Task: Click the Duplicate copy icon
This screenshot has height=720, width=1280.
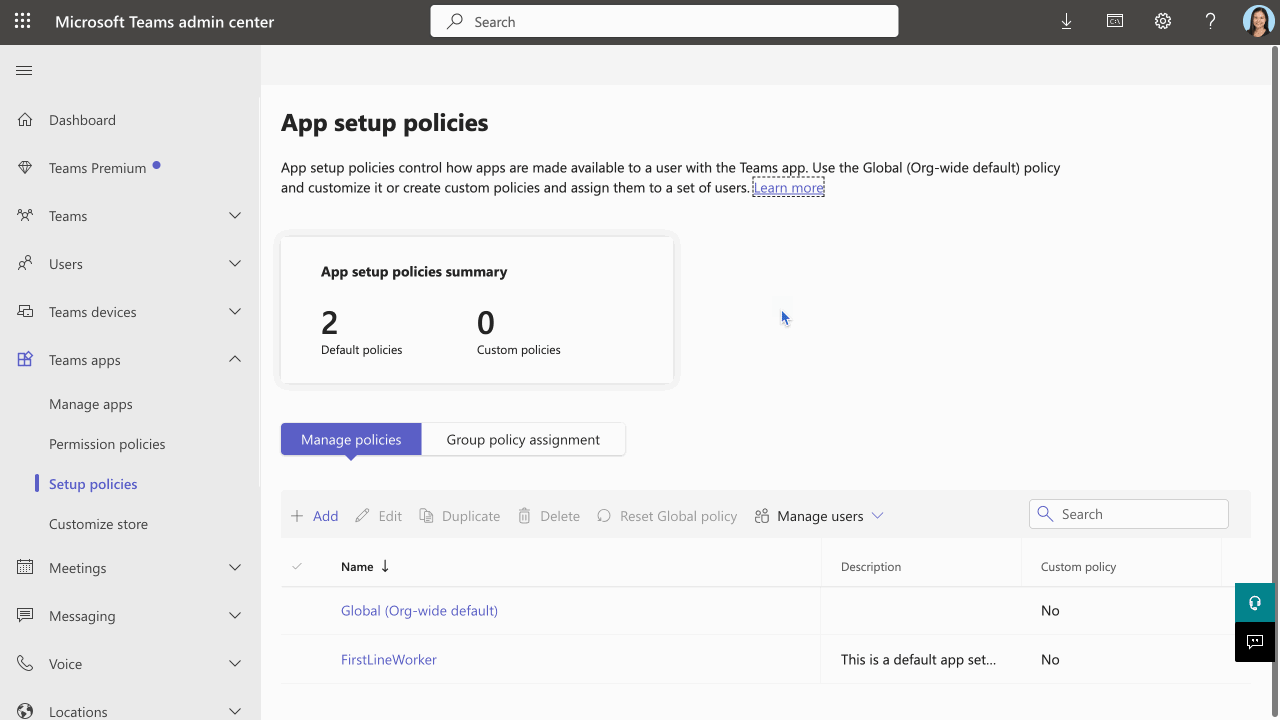Action: pos(426,516)
